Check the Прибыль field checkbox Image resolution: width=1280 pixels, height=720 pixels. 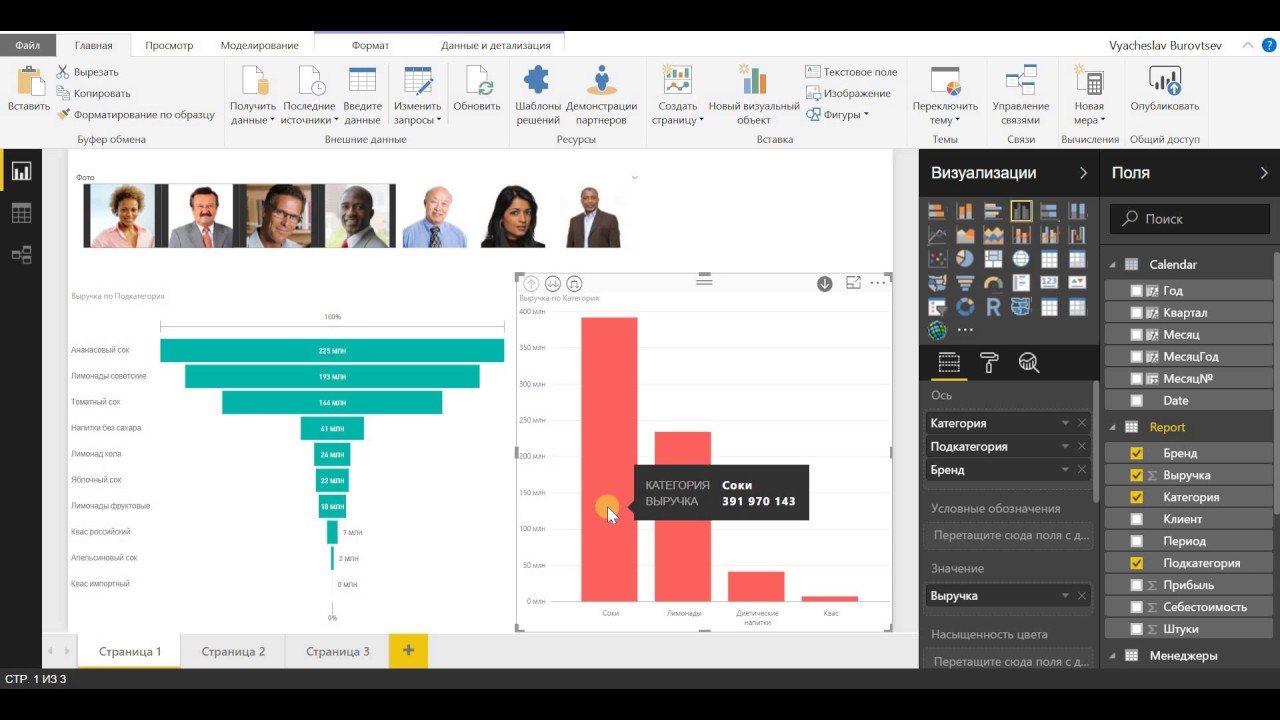tap(1136, 585)
